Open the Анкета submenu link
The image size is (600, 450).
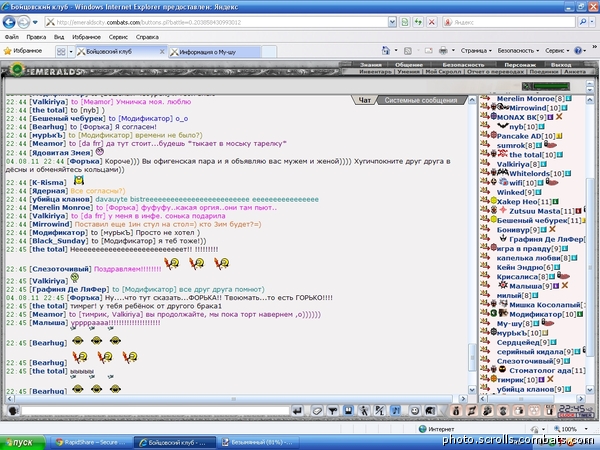(x=575, y=72)
